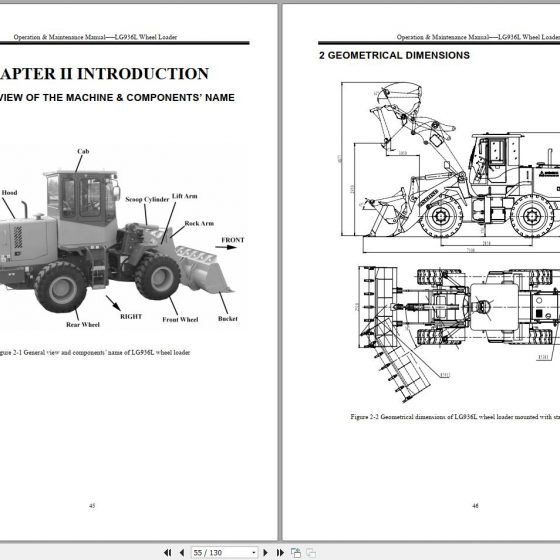Screen dimensions: 560x560
Task: Click the 'Front Wheel' label
Action: 180,319
